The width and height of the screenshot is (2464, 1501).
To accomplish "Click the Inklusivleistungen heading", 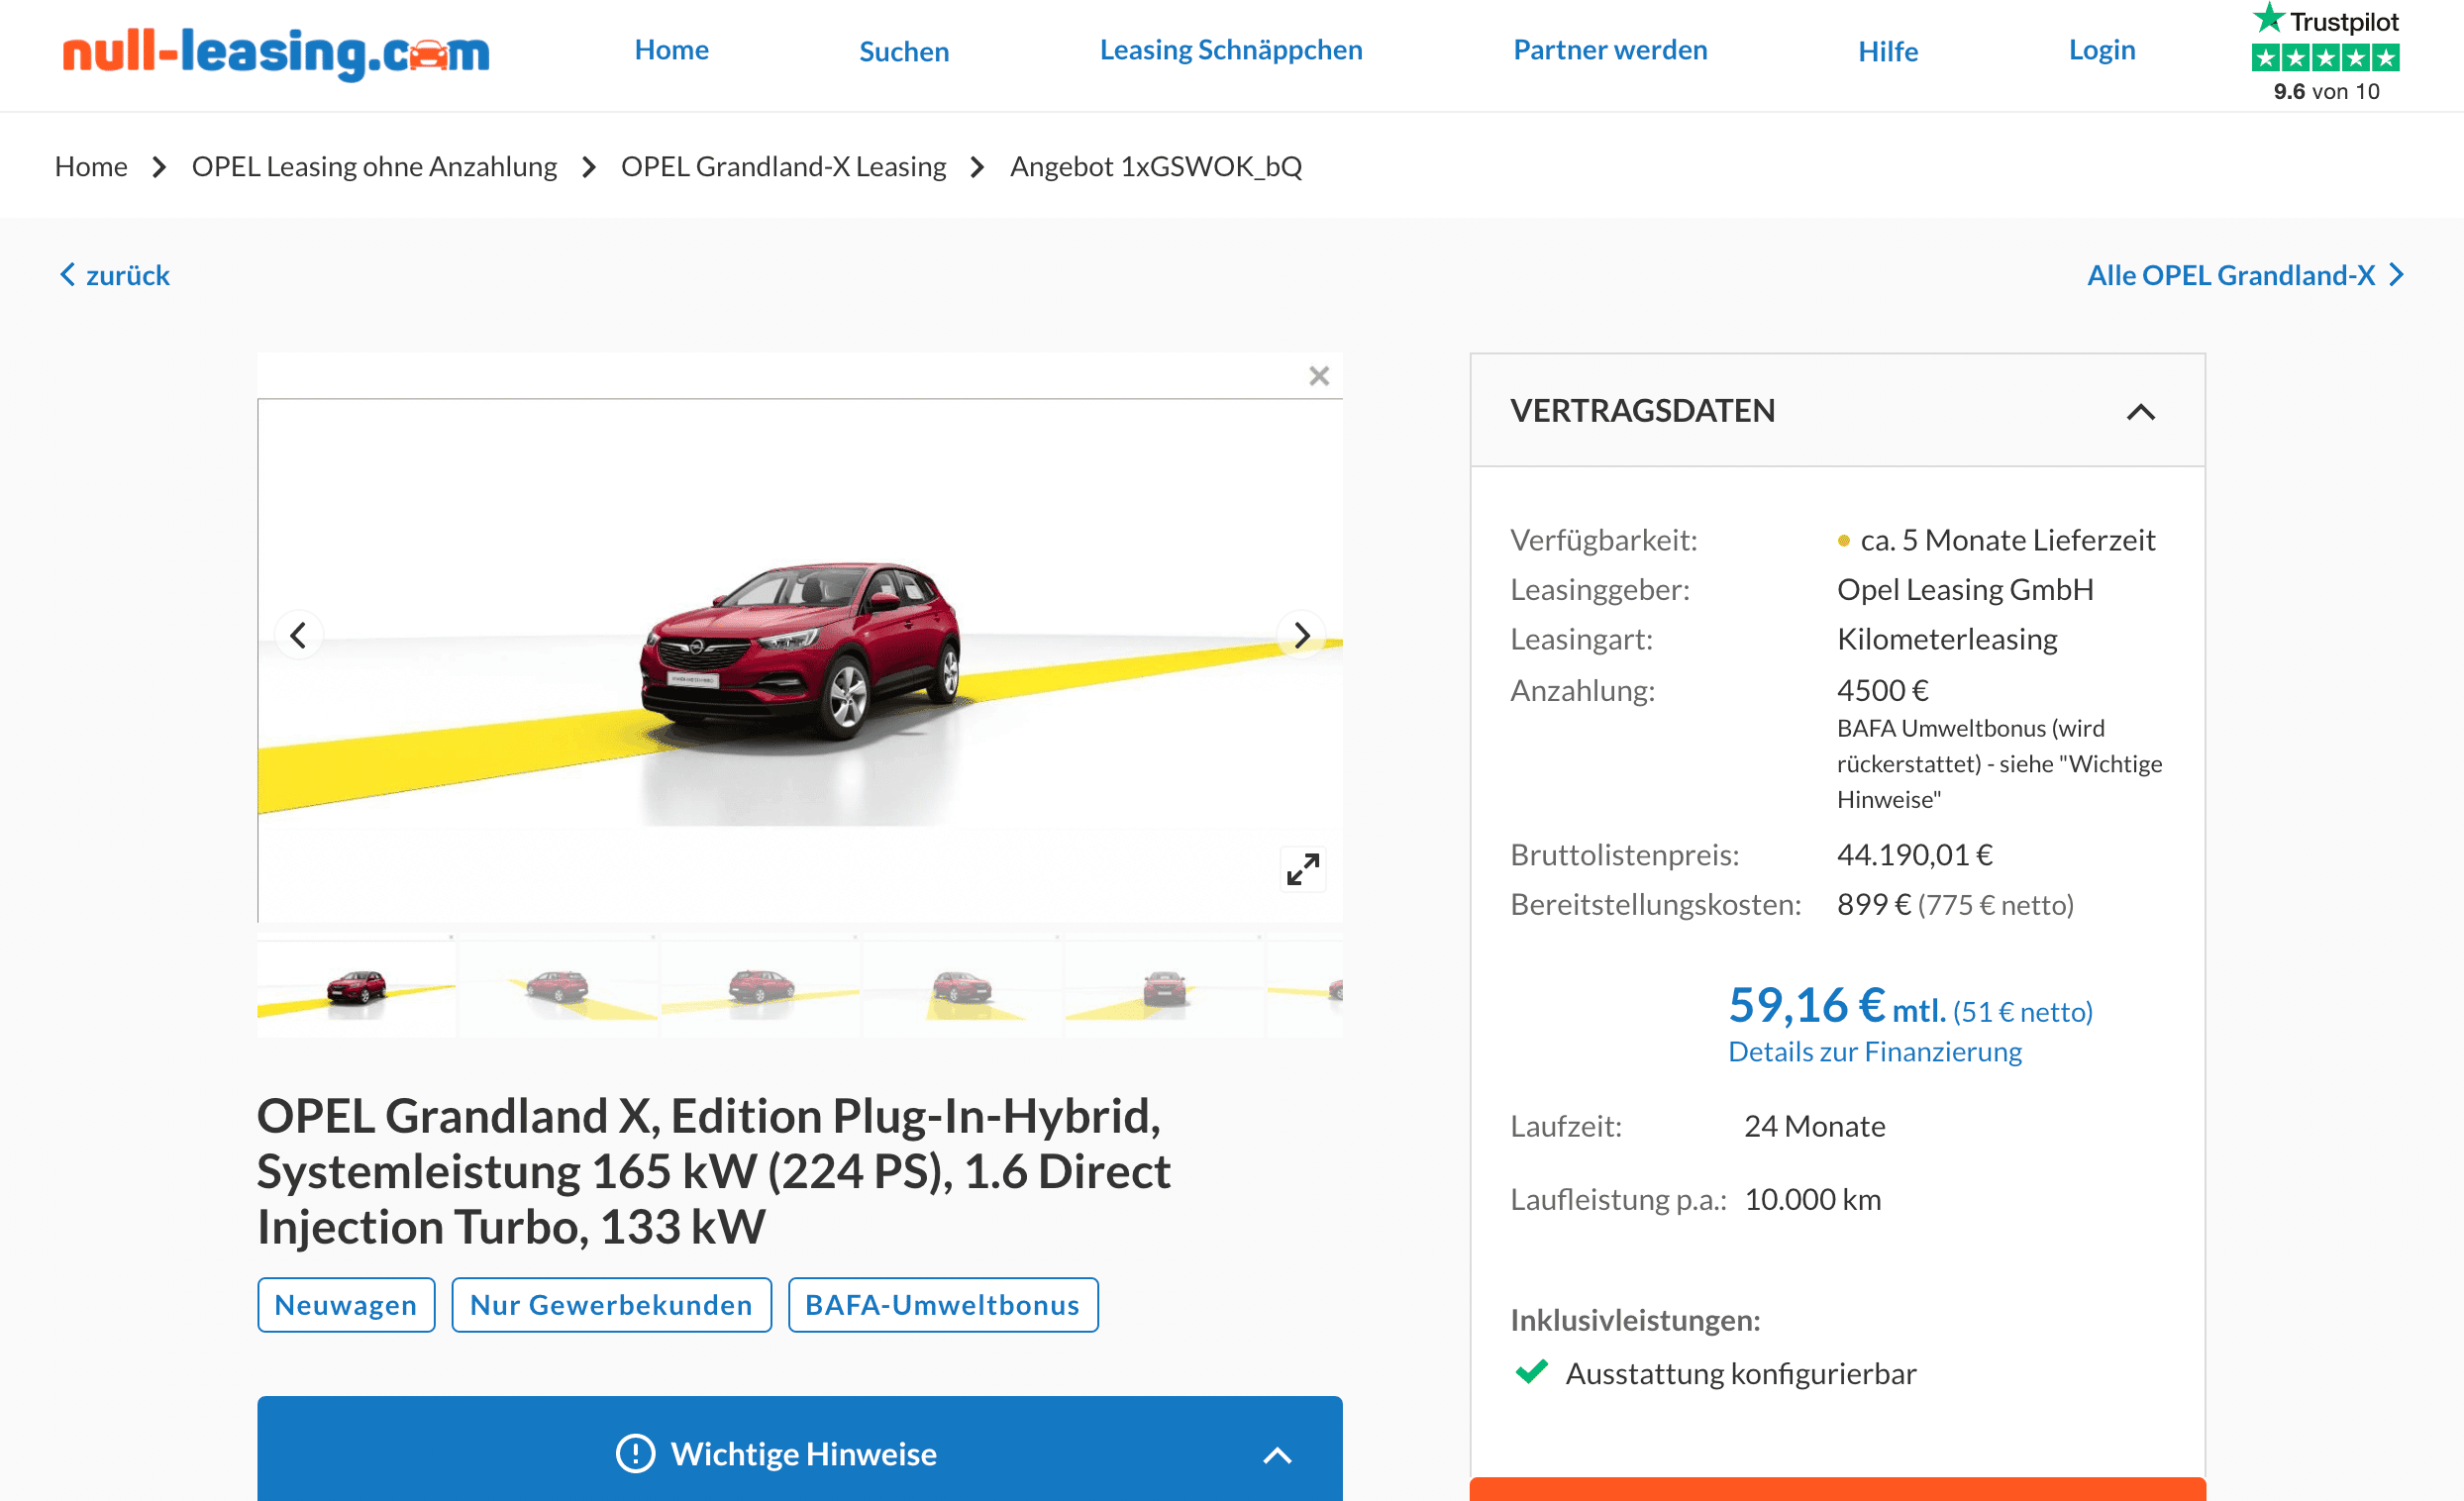I will click(x=1635, y=1320).
